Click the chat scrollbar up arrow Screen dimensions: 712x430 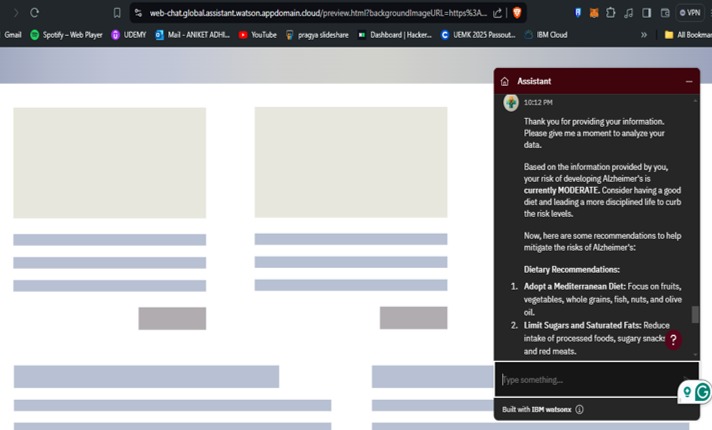pos(695,100)
